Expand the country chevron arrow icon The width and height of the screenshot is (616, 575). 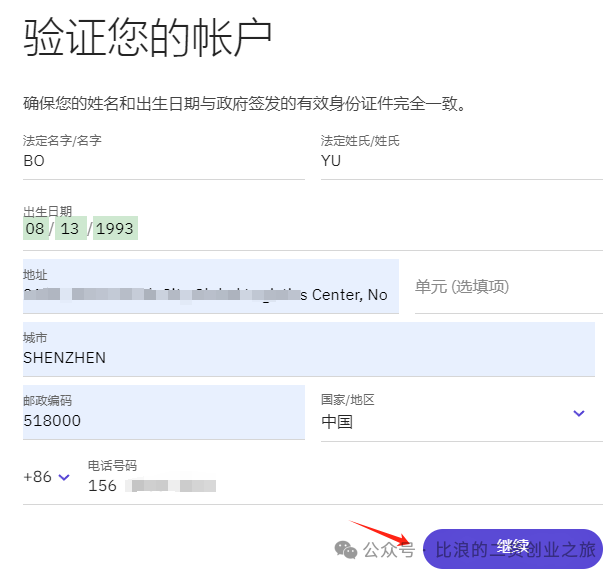[x=579, y=413]
